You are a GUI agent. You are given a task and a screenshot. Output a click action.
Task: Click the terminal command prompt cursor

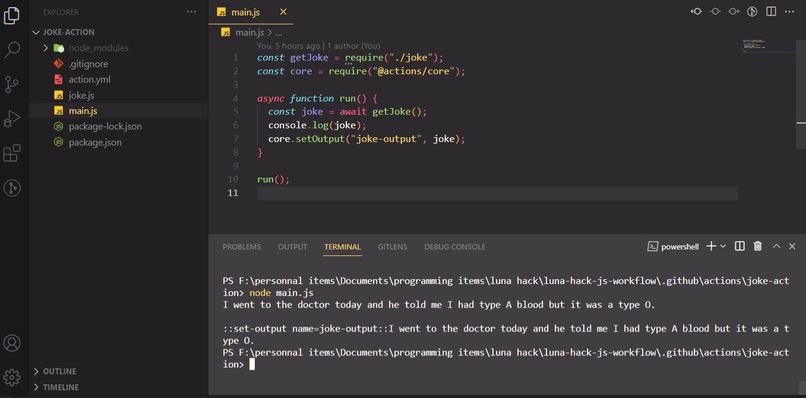pos(252,365)
